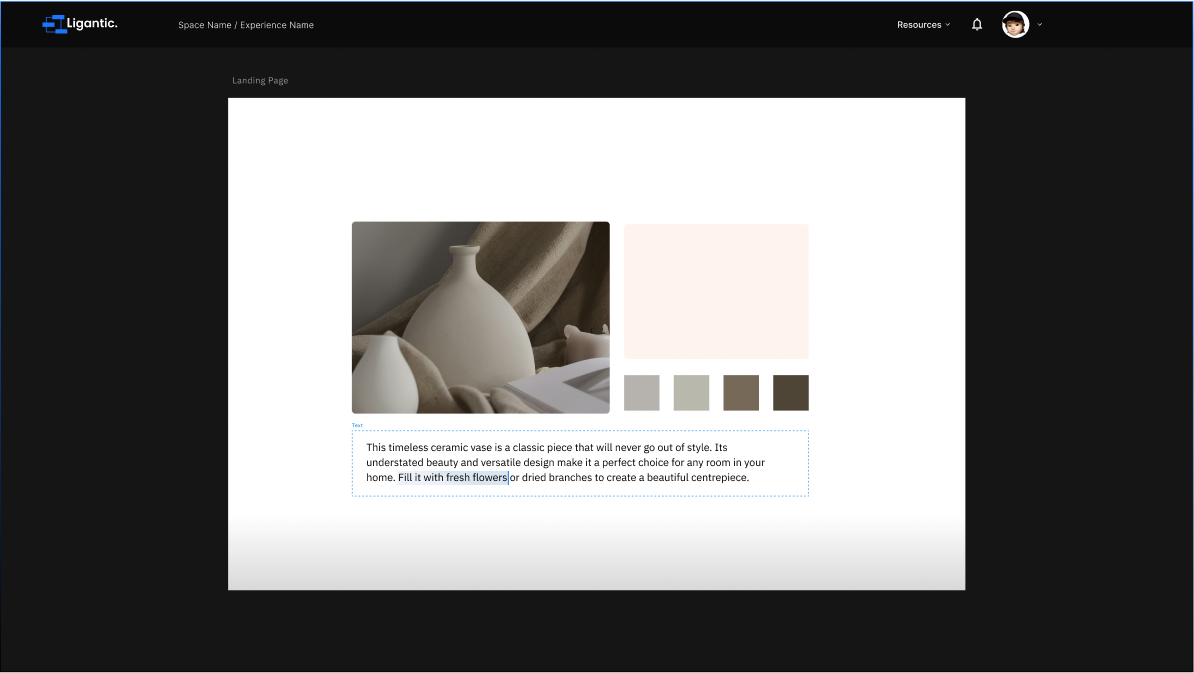The width and height of the screenshot is (1194, 673).
Task: Select the taupe brown color swatch
Action: [x=741, y=393]
